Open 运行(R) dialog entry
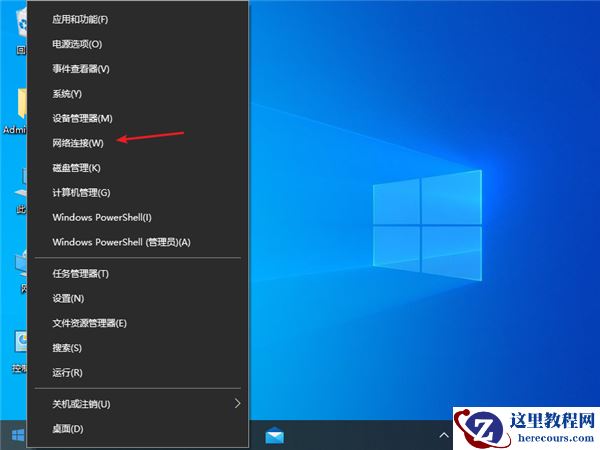 (138, 372)
